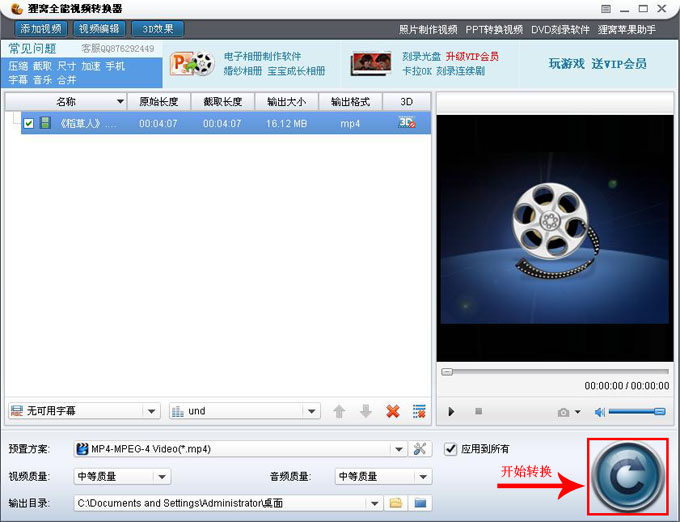The height and width of the screenshot is (522, 680).
Task: Open the 刻录光盘 link
Action: coord(422,56)
